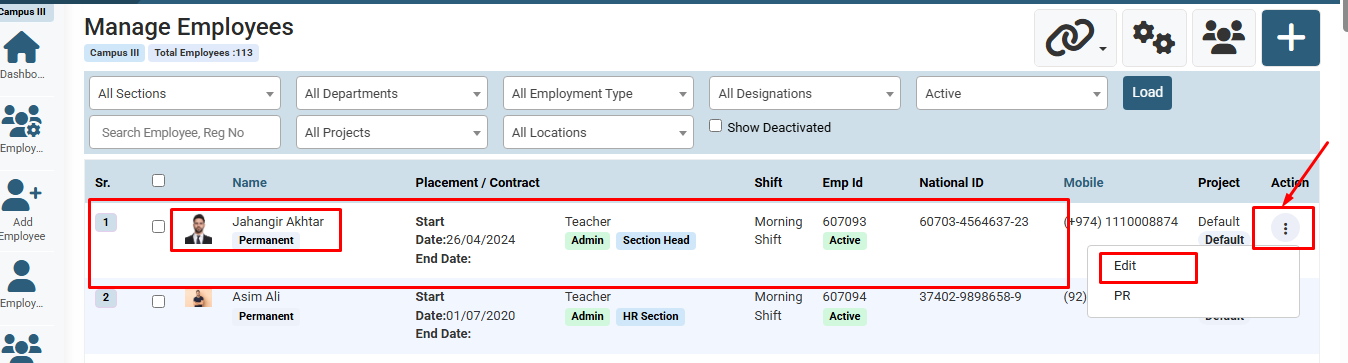Check the checkbox for Jahangir Akhtar row
This screenshot has height=363, width=1348.
click(x=158, y=227)
